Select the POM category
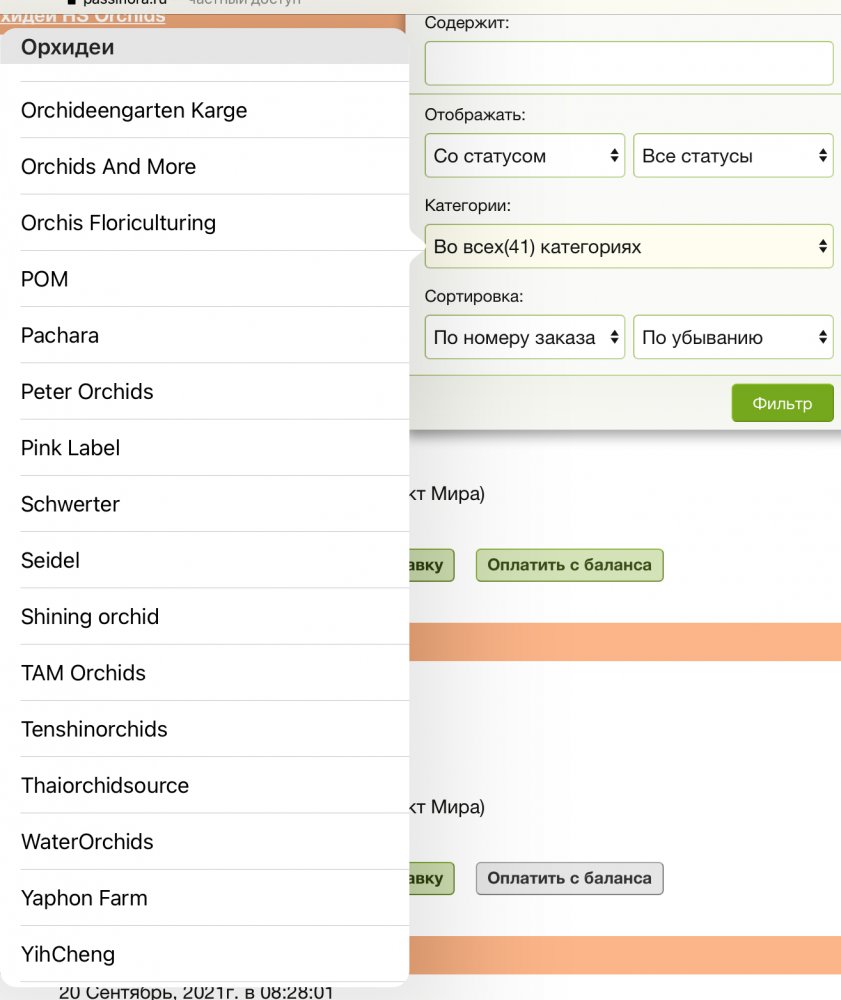This screenshot has width=841, height=1000. click(45, 279)
